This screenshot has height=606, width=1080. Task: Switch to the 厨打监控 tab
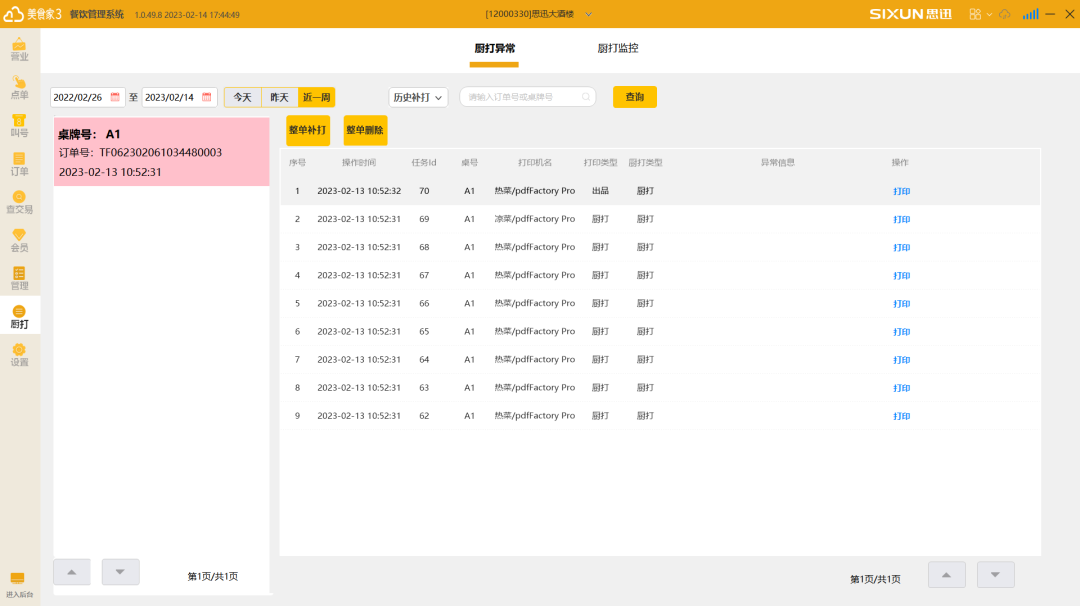[x=618, y=48]
